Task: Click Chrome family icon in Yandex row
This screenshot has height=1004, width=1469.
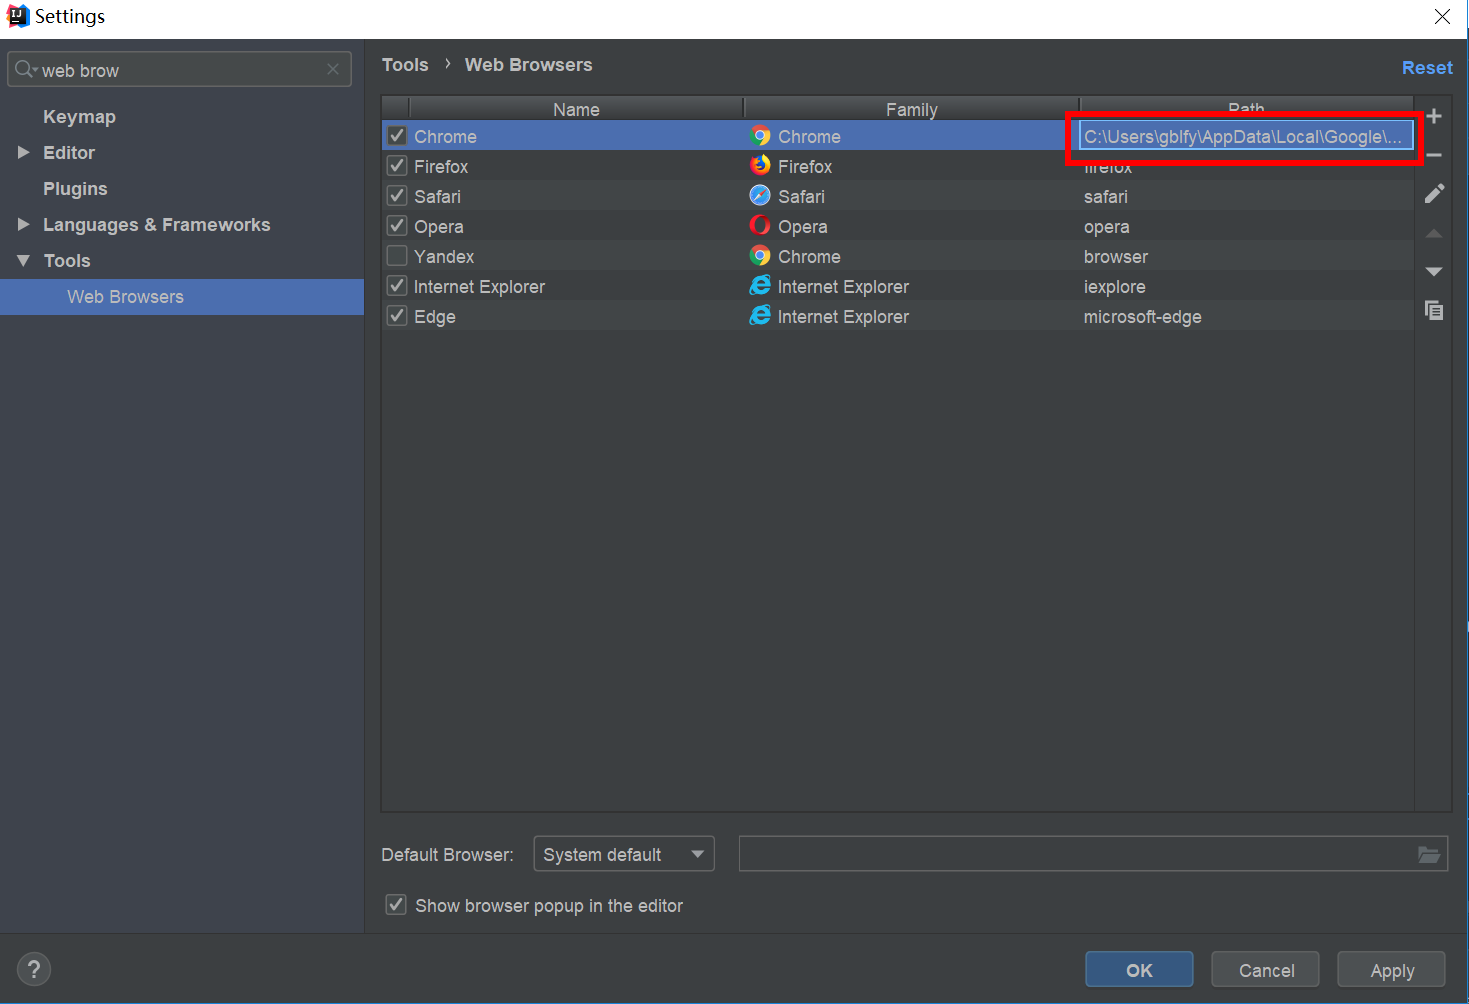Action: [760, 256]
